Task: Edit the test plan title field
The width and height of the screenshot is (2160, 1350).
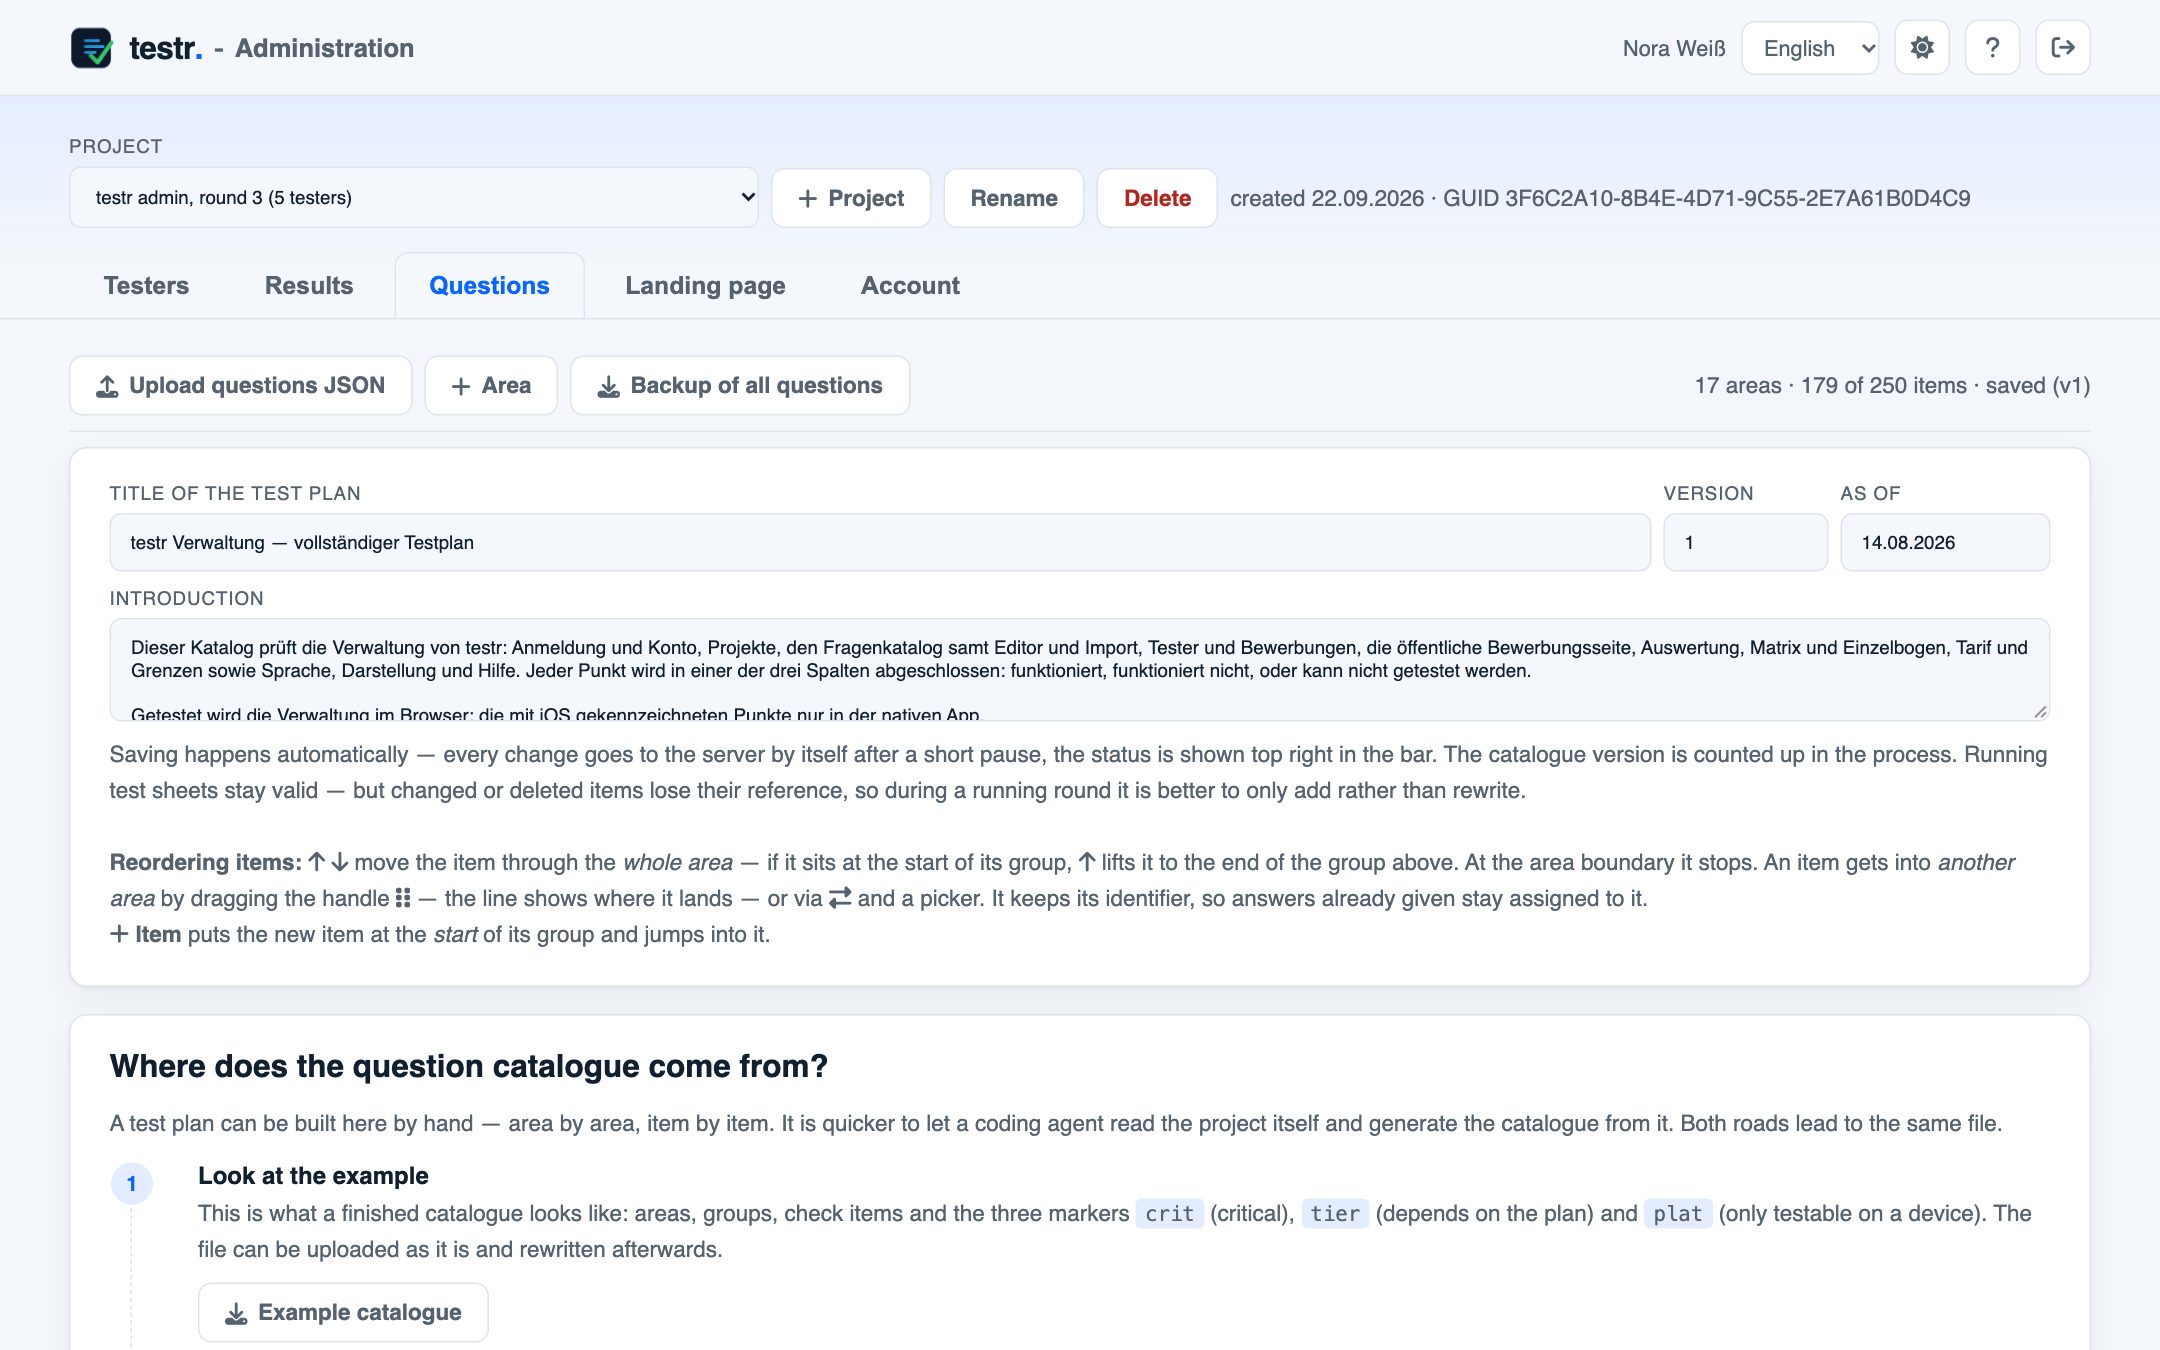Action: 880,543
